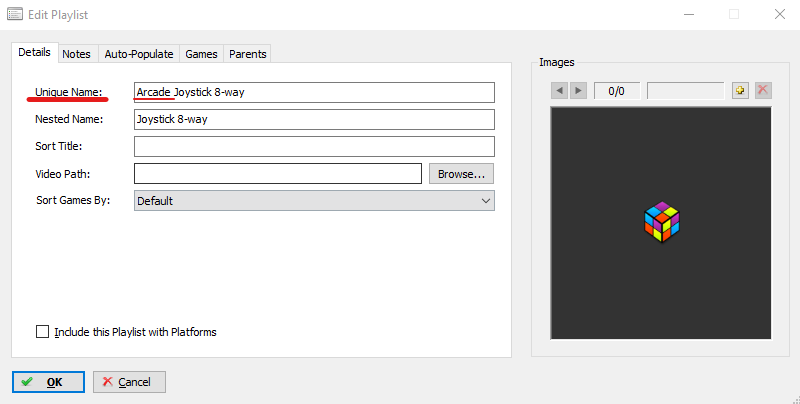Click the 0/0 image counter box
The width and height of the screenshot is (800, 404).
pos(616,91)
